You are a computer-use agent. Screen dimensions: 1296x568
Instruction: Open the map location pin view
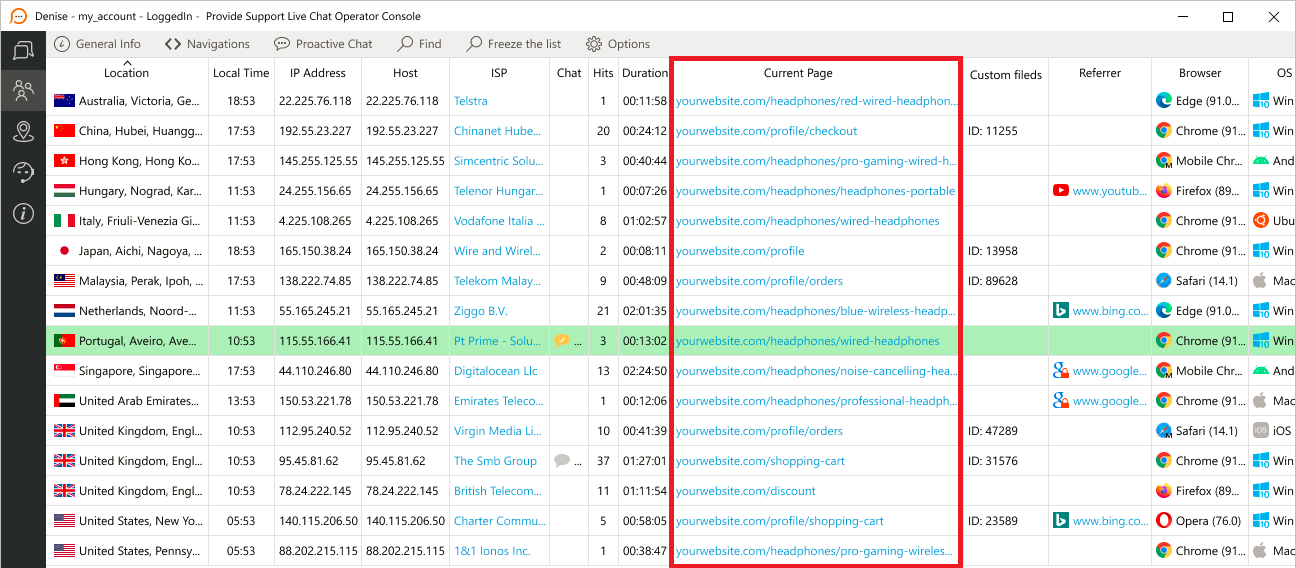[23, 132]
